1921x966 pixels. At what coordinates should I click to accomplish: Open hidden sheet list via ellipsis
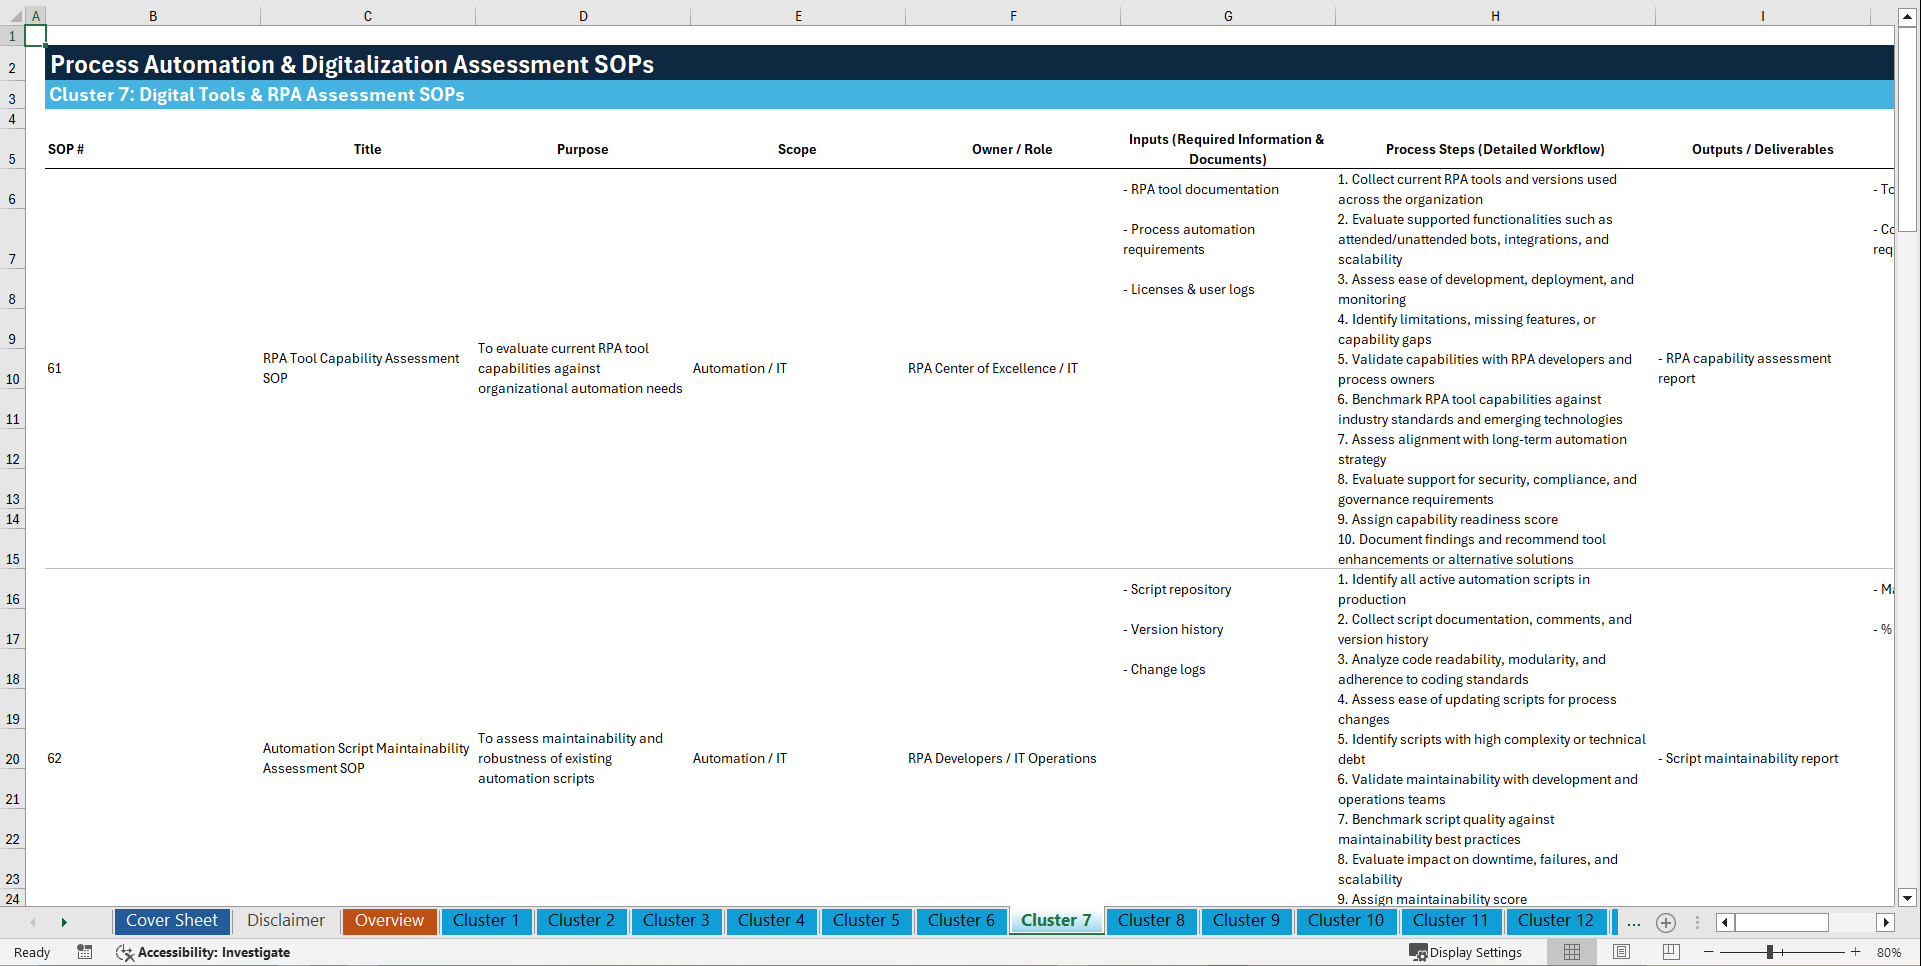(1633, 922)
